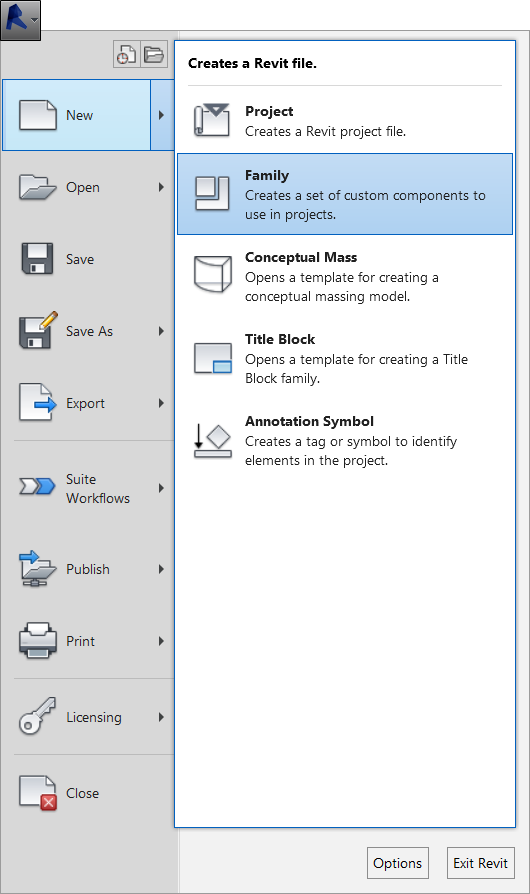
Task: Choose the Save As menu label
Action: [89, 331]
